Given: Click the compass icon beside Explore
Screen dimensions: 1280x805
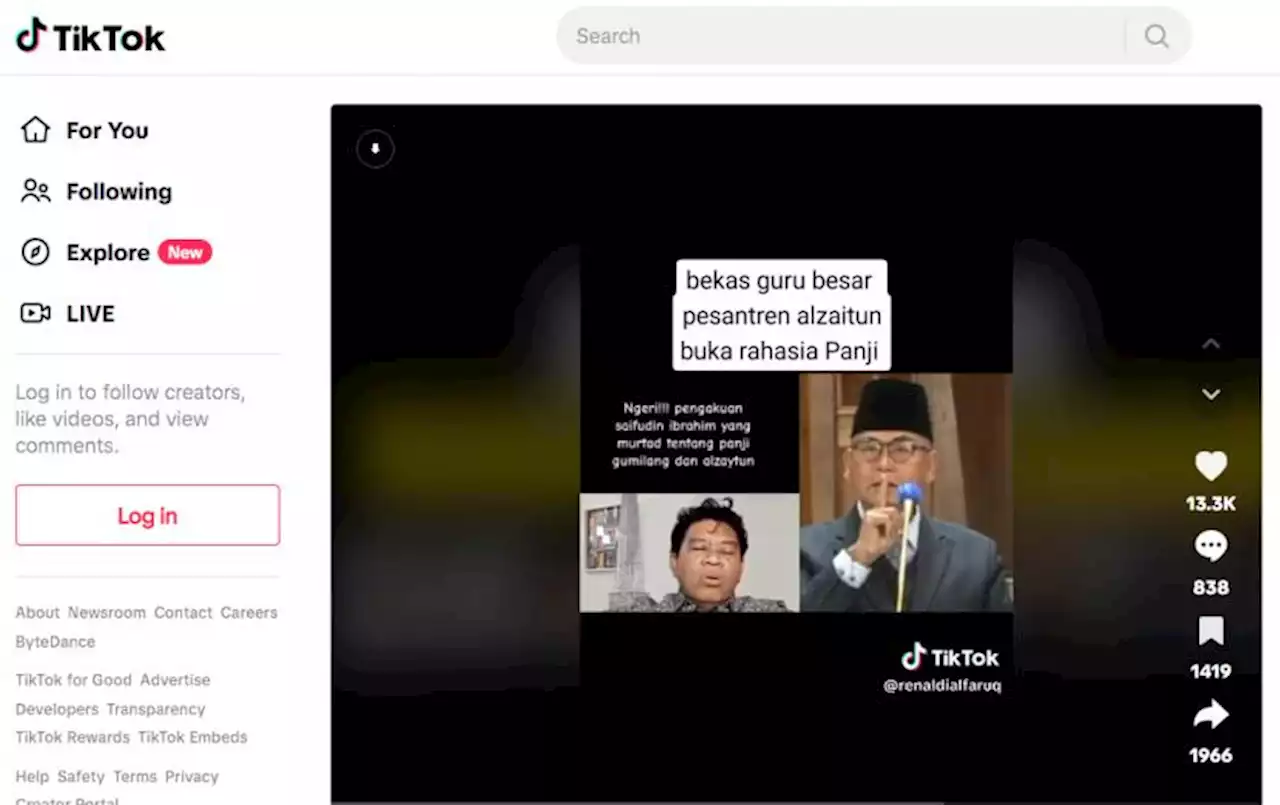Looking at the screenshot, I should 35,252.
